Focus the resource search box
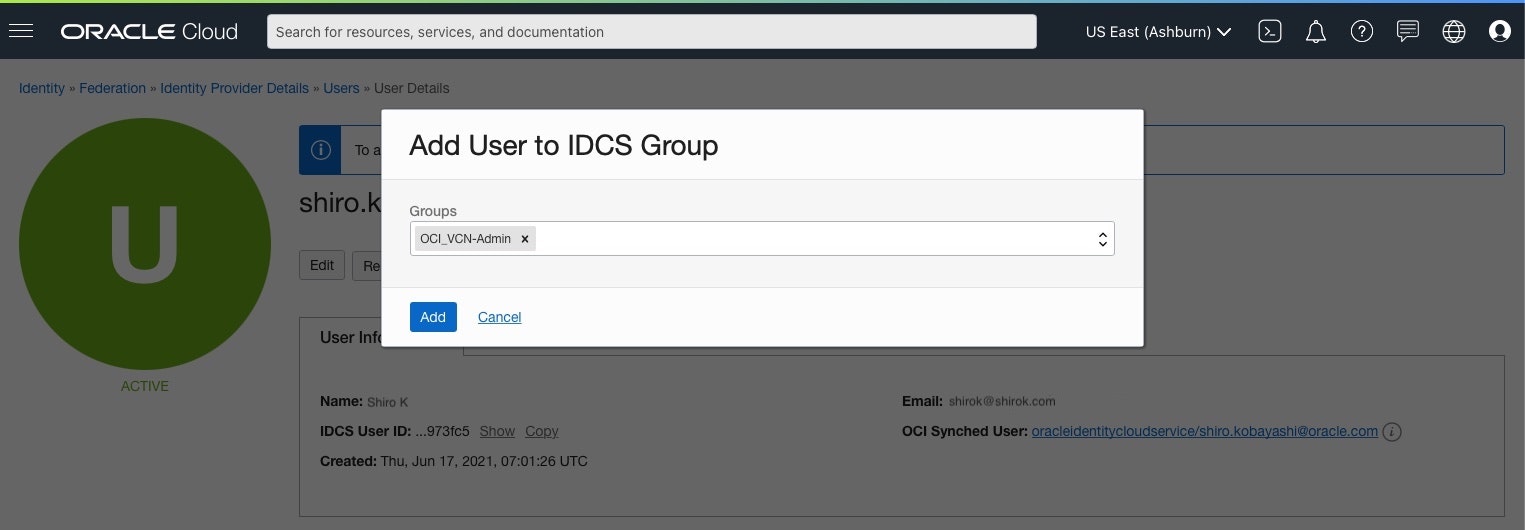1525x530 pixels. (x=652, y=32)
